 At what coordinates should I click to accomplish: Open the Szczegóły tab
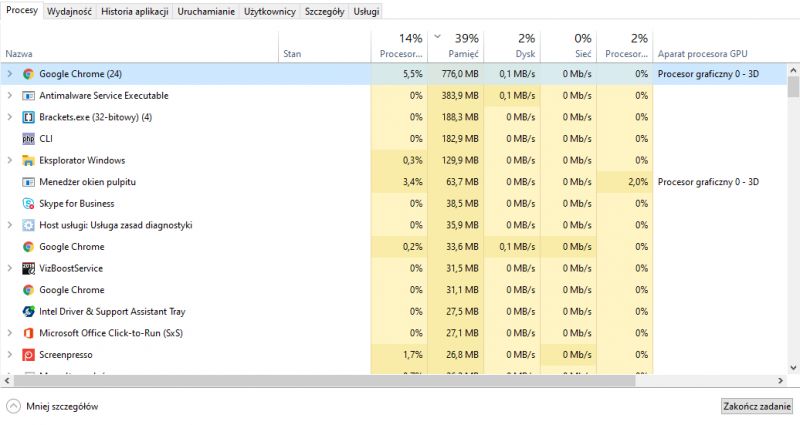click(324, 11)
